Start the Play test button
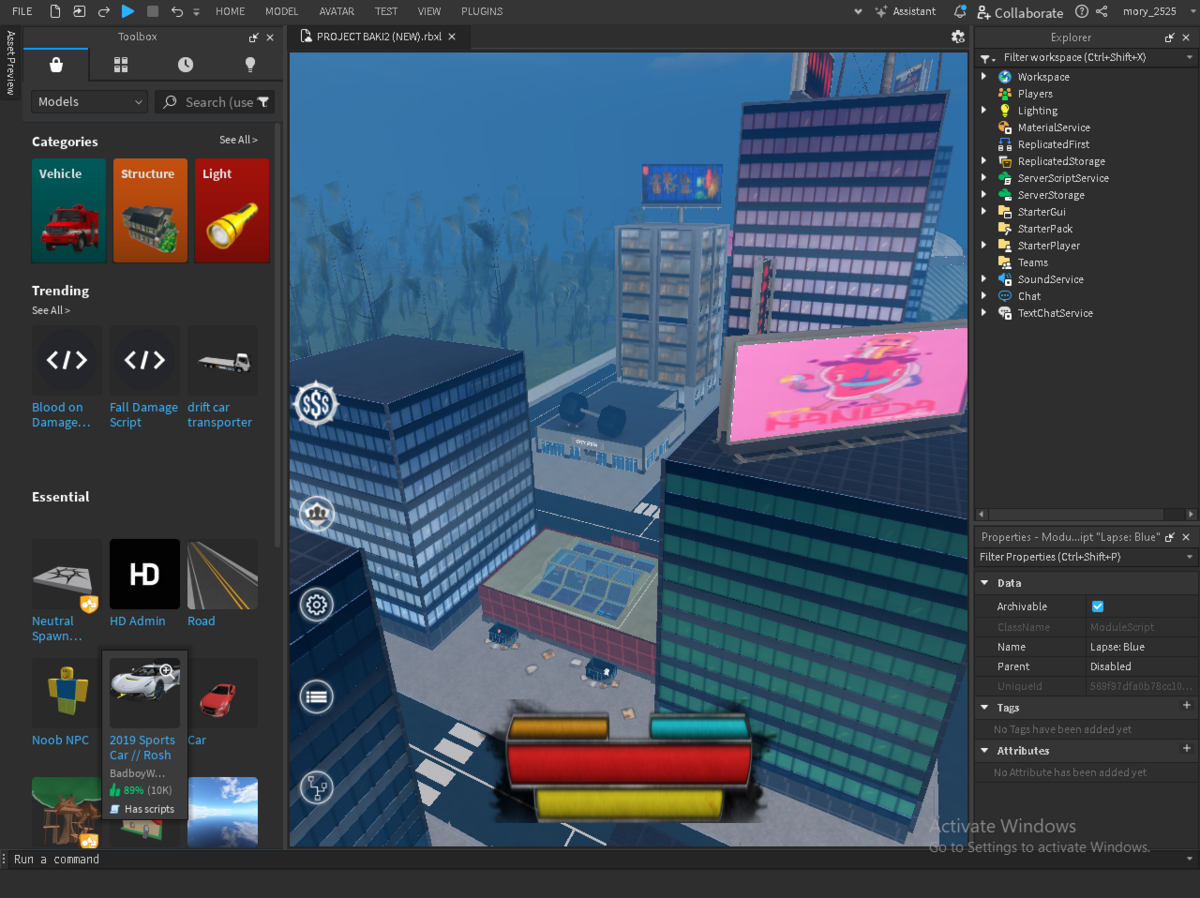Screen dimensions: 1200x898 [128, 11]
